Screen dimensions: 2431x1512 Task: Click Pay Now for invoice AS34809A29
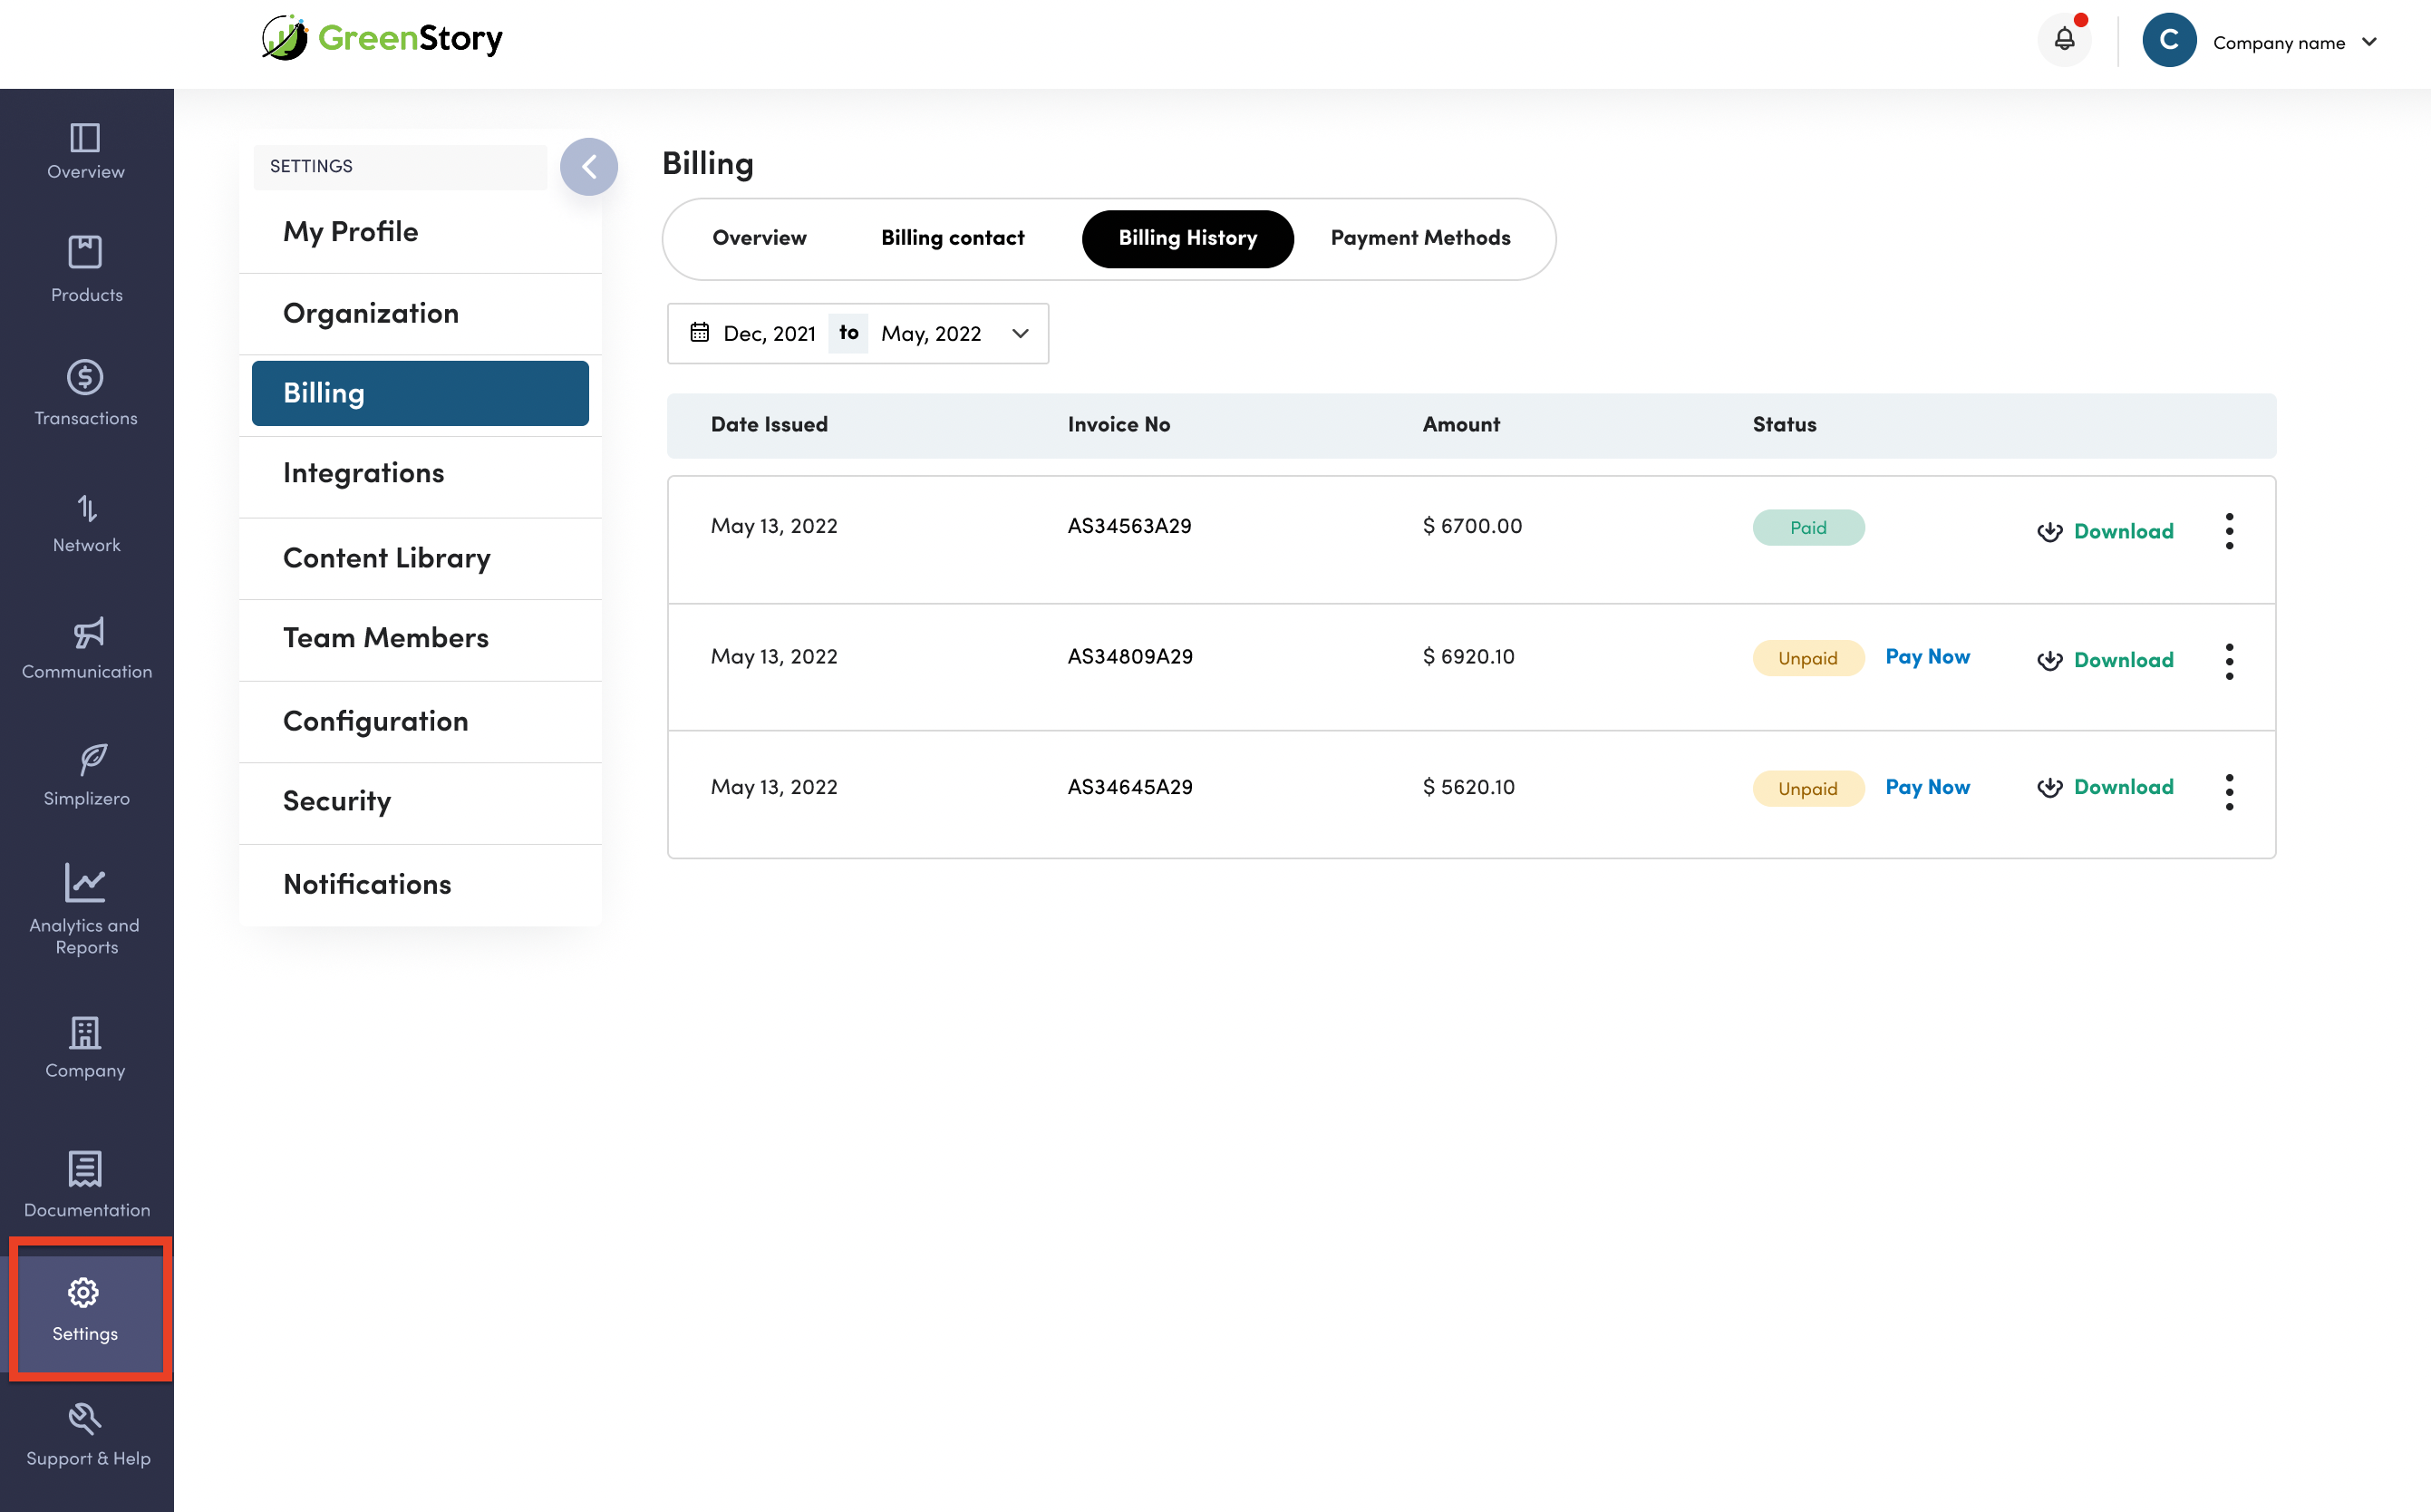point(1927,657)
